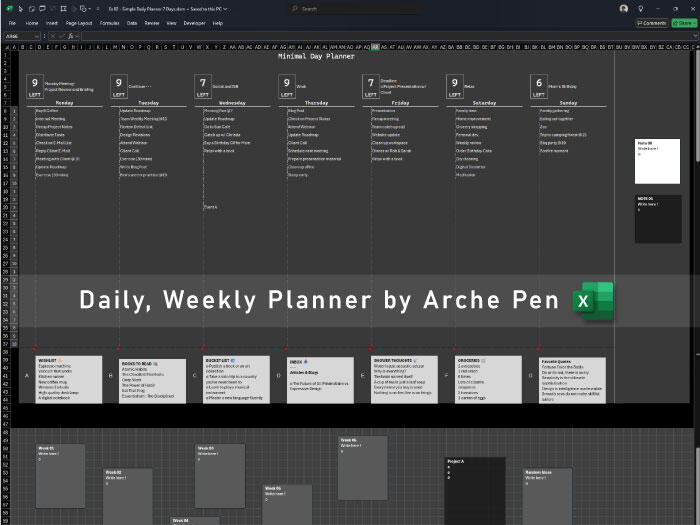Open the Page Layout tab
Screen dimensions: 700x525
(80, 22)
